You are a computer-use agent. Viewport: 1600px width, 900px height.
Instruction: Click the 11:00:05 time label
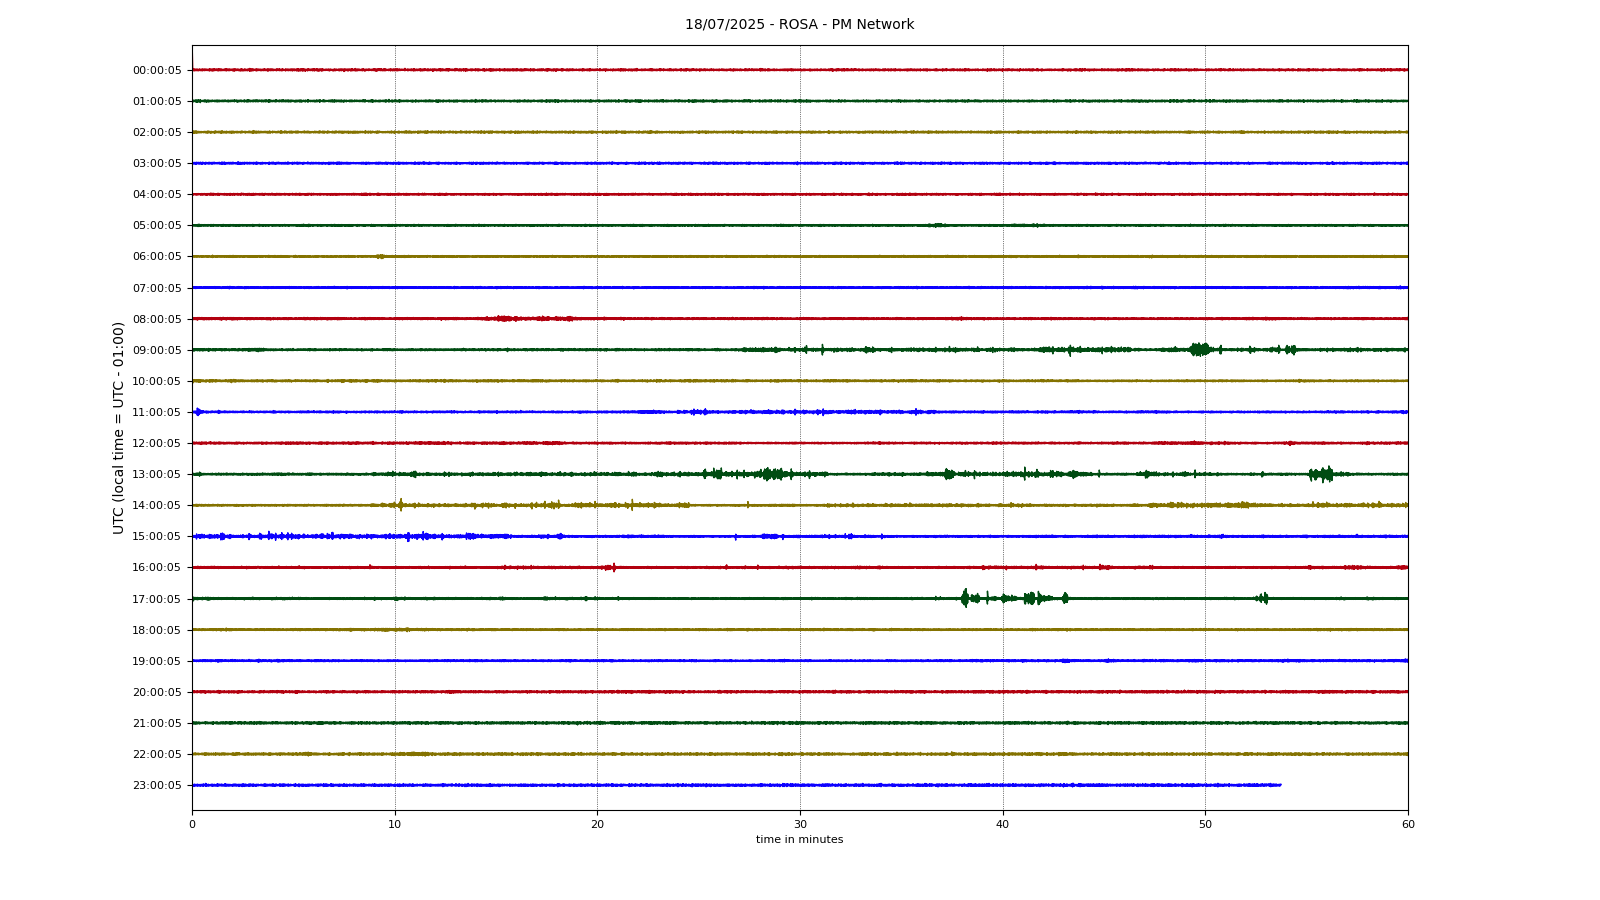157,412
